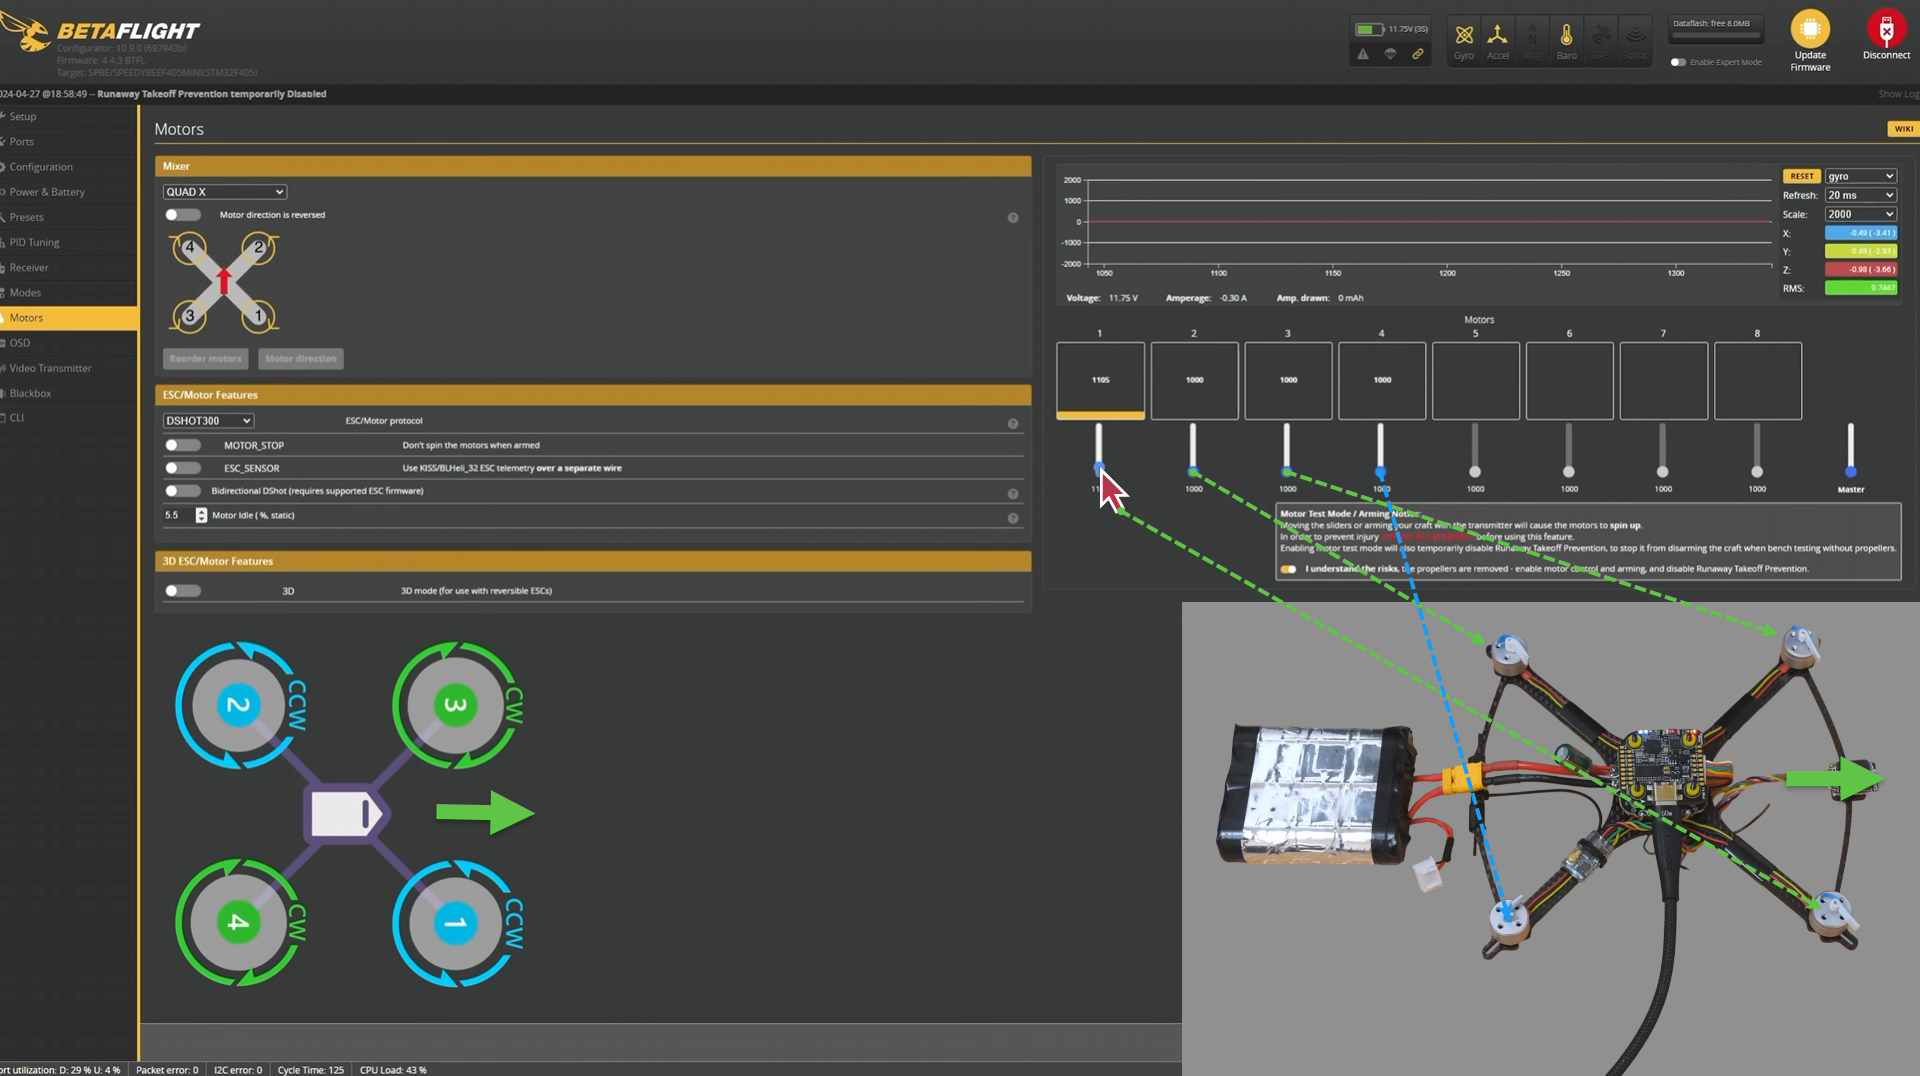This screenshot has height=1076, width=1920.
Task: Click the motor 3 slider handle
Action: pos(1287,471)
